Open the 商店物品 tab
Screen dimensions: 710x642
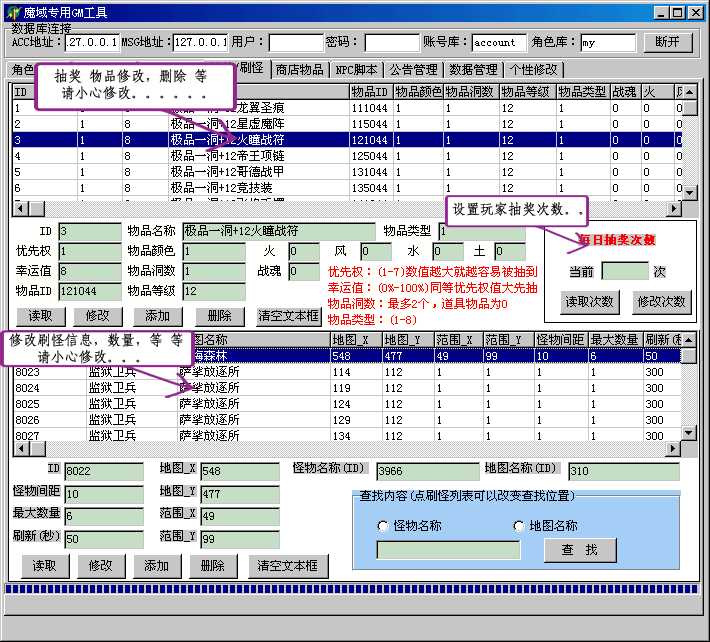pos(300,69)
